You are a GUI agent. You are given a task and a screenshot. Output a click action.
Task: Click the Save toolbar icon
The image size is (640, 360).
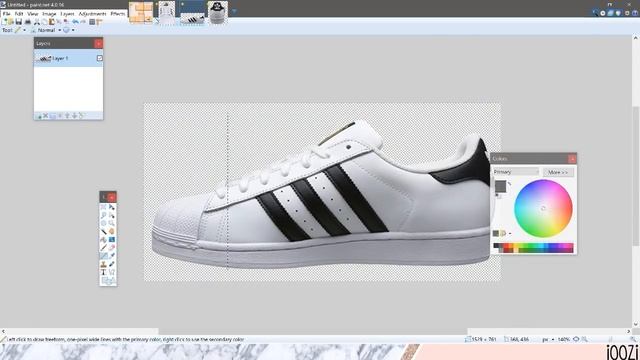(x=19, y=22)
